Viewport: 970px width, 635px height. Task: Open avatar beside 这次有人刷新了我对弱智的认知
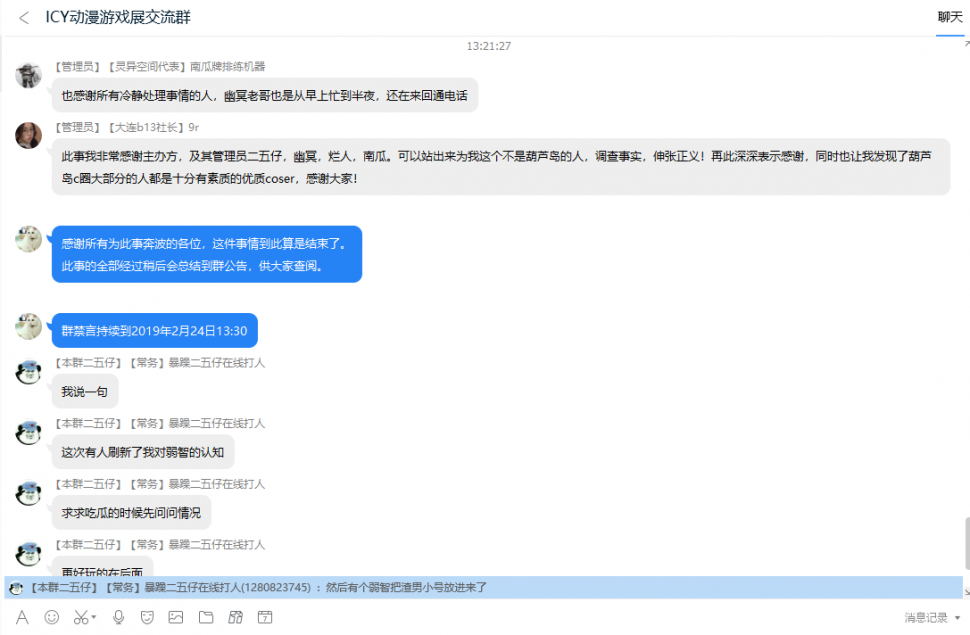28,432
